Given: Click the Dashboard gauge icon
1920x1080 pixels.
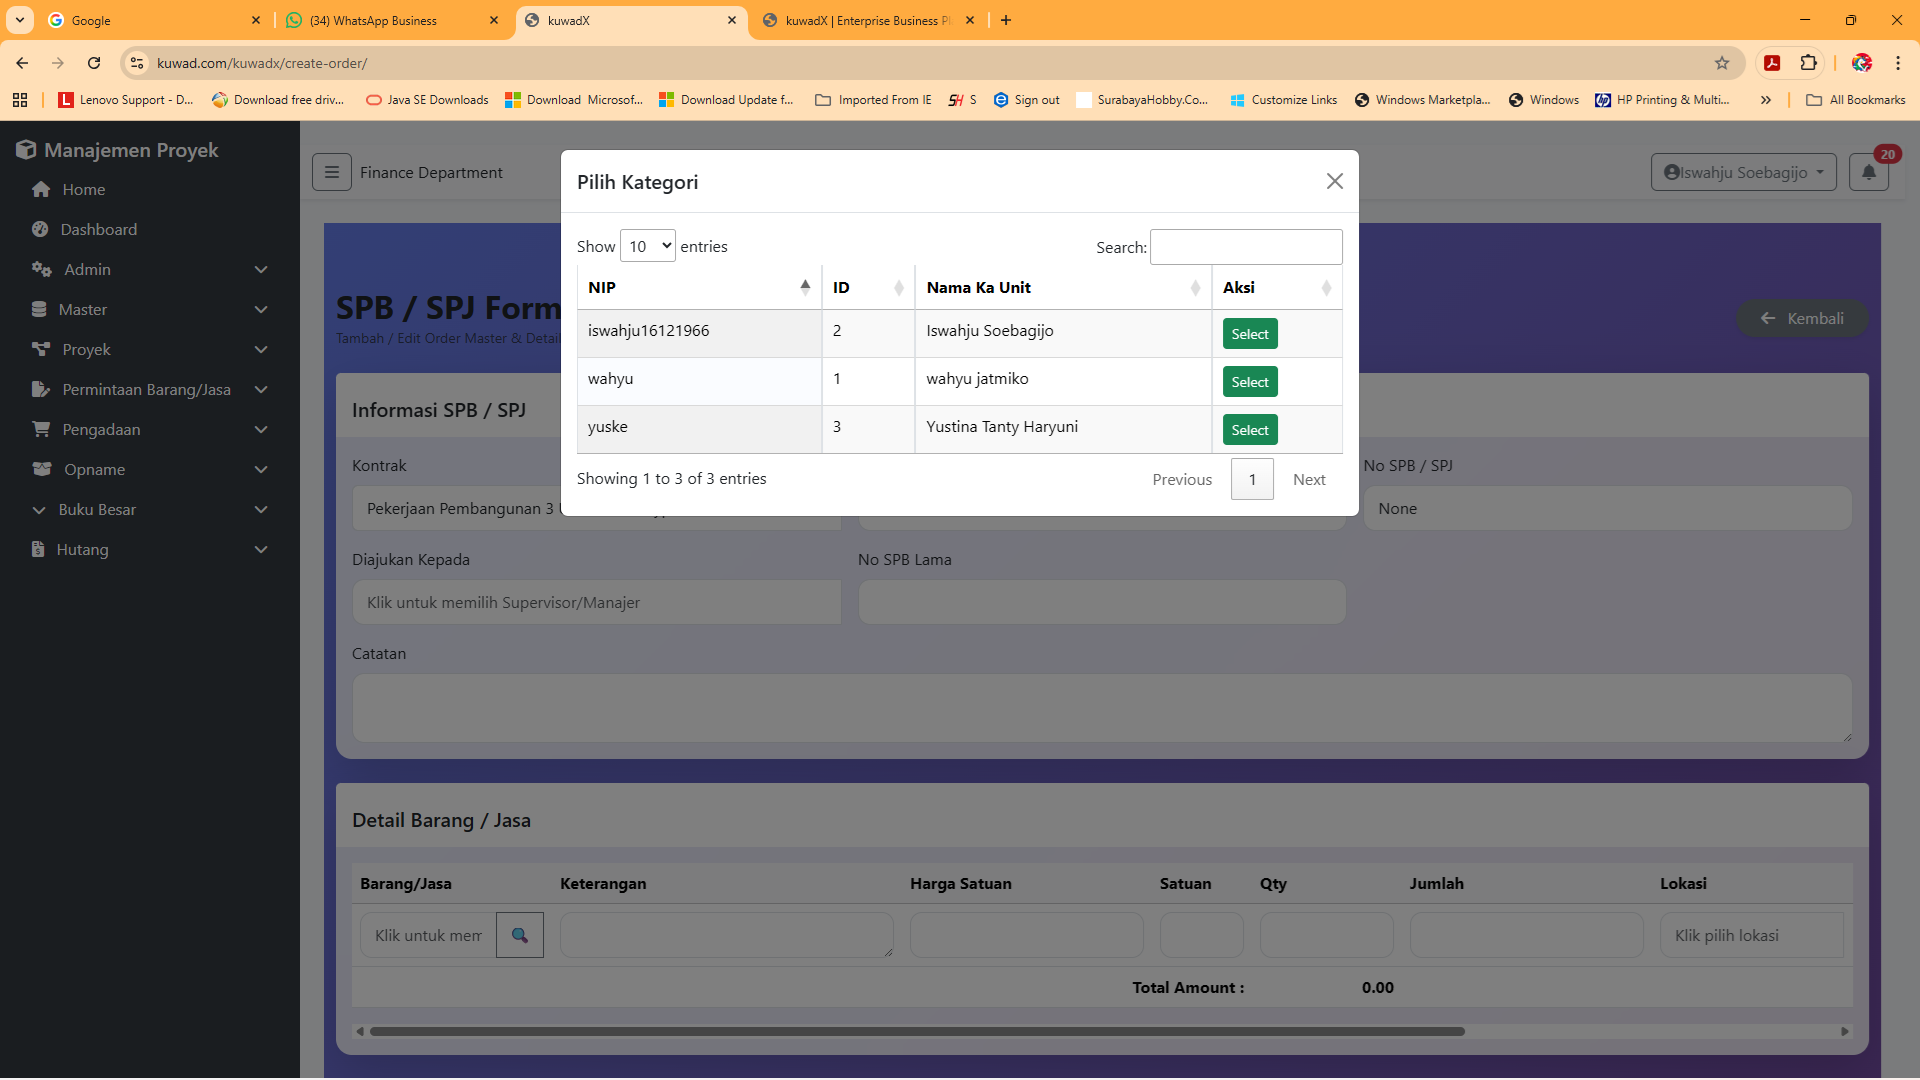Looking at the screenshot, I should (40, 229).
